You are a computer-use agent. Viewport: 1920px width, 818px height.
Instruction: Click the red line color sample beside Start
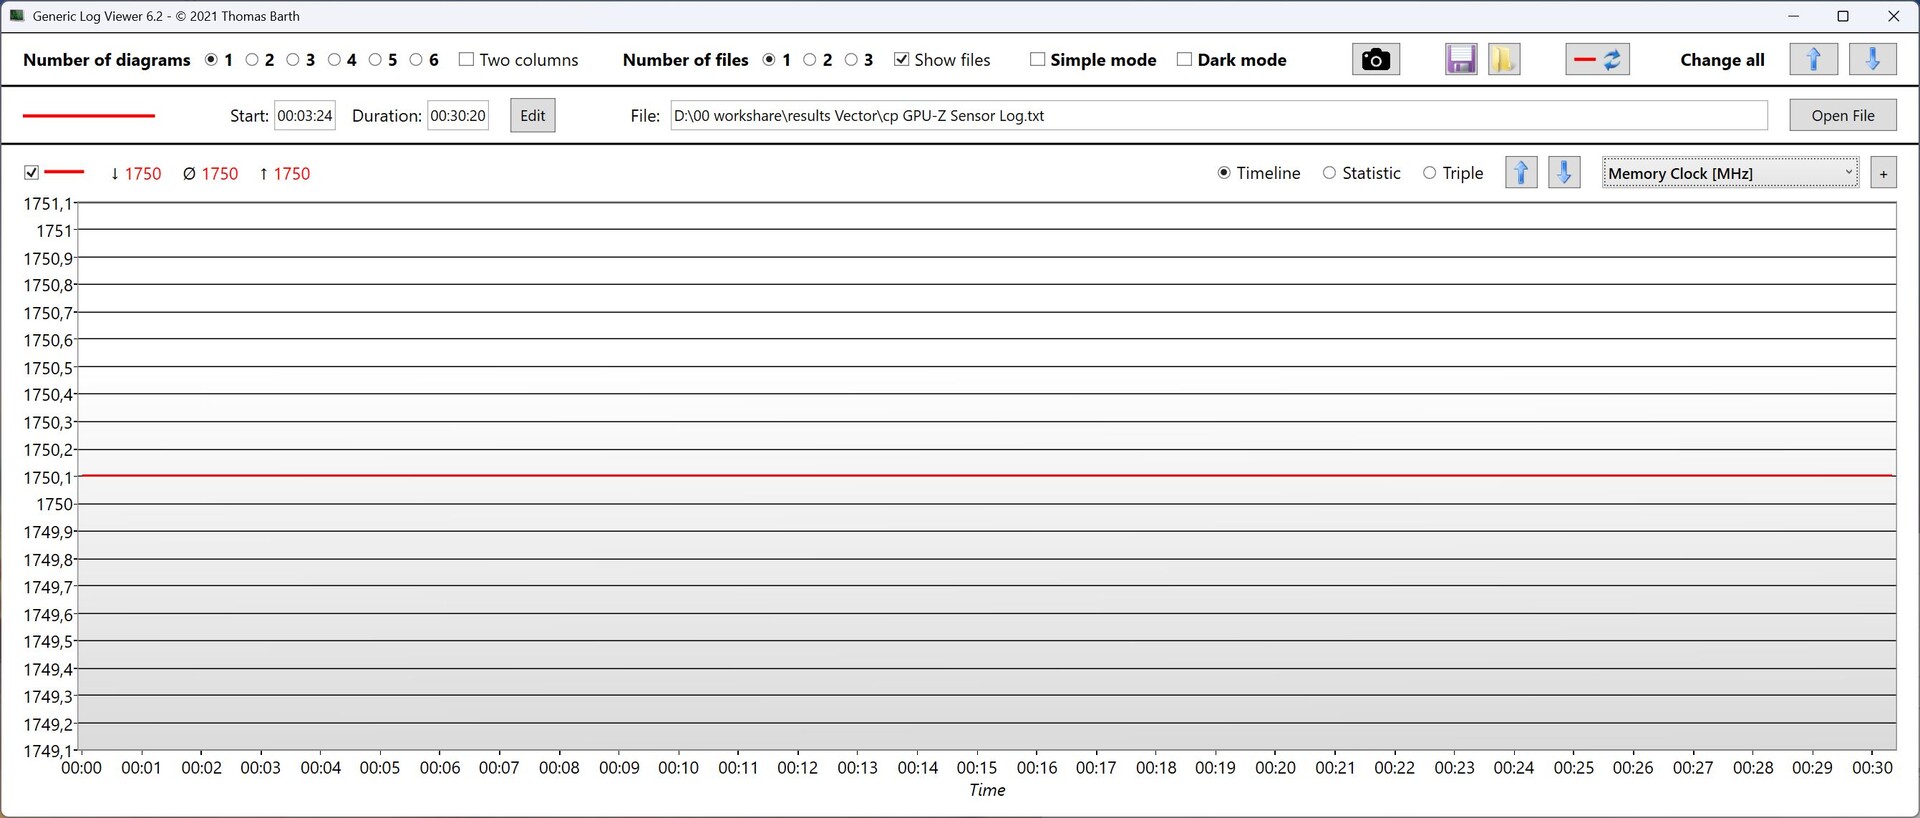click(x=89, y=116)
